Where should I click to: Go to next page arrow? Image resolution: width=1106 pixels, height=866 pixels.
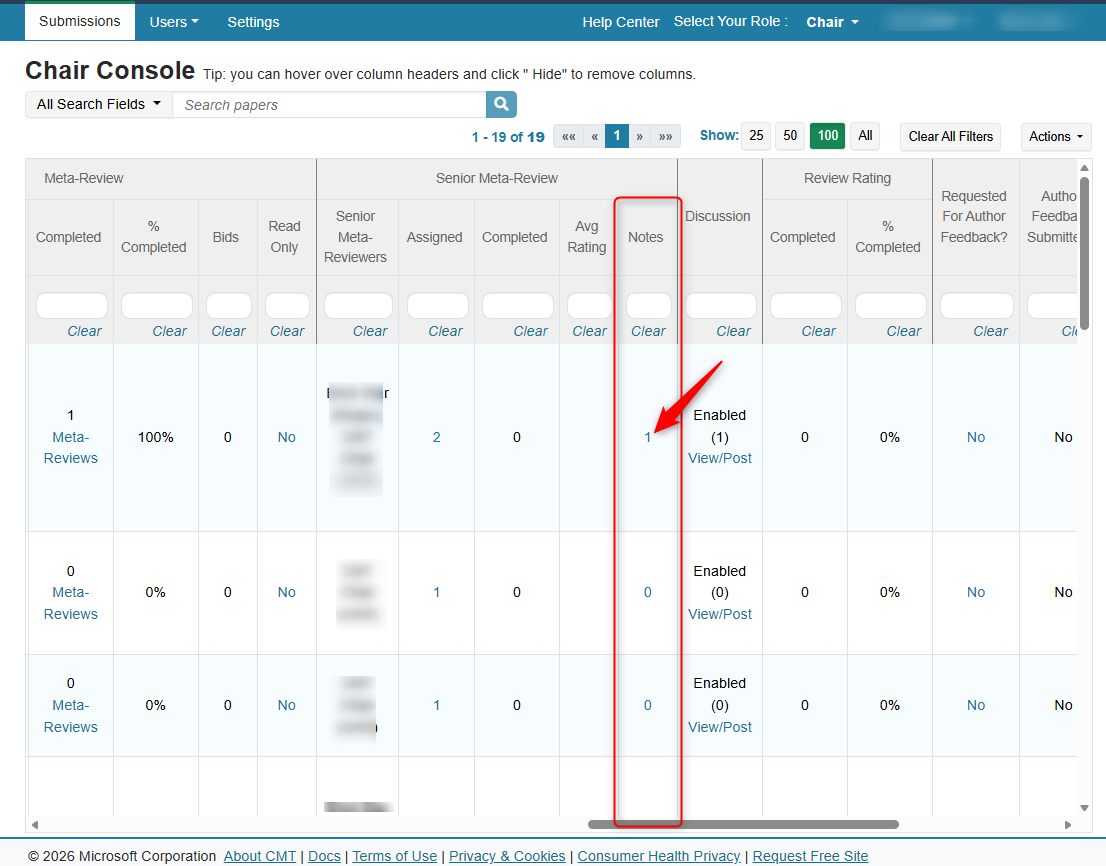pyautogui.click(x=640, y=136)
